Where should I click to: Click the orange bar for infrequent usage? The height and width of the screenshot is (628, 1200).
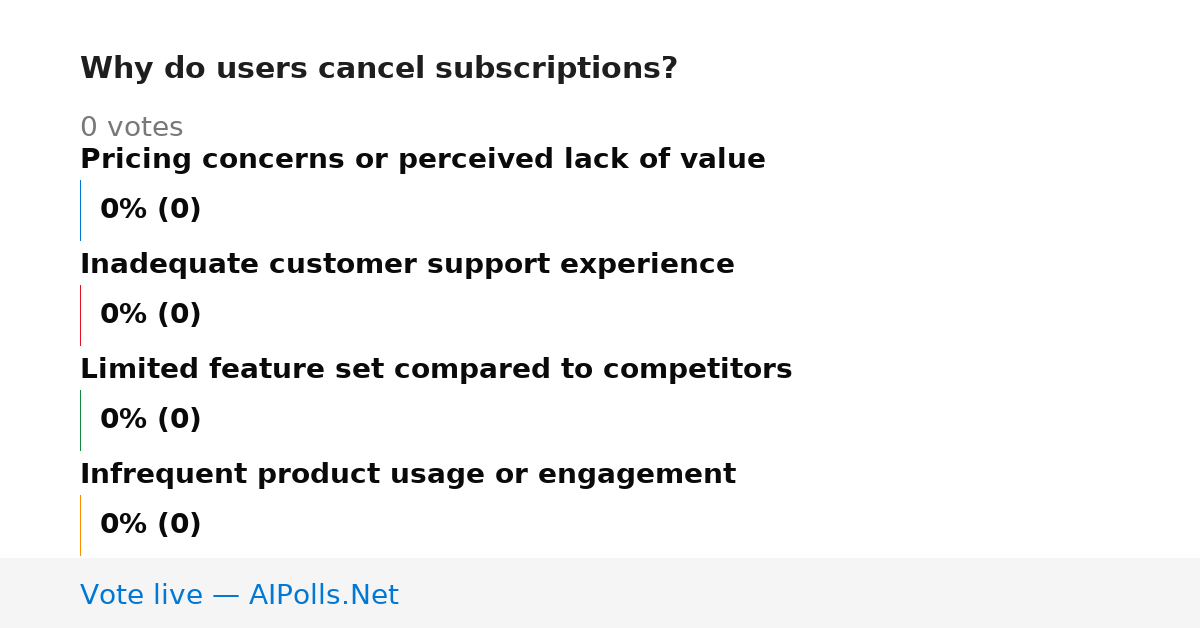tap(80, 525)
